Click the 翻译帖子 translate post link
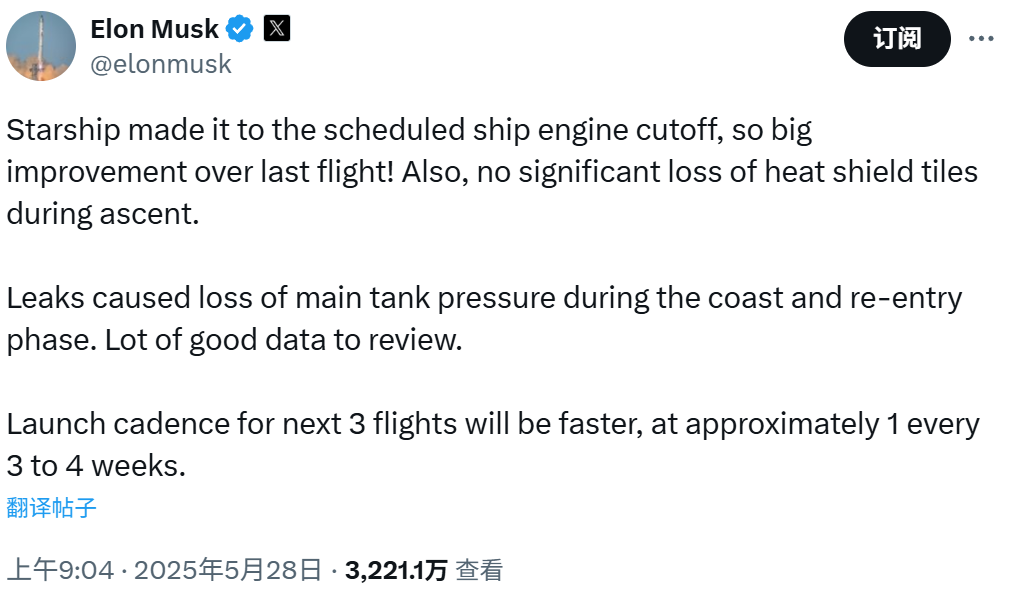Image resolution: width=1012 pixels, height=609 pixels. click(x=52, y=507)
